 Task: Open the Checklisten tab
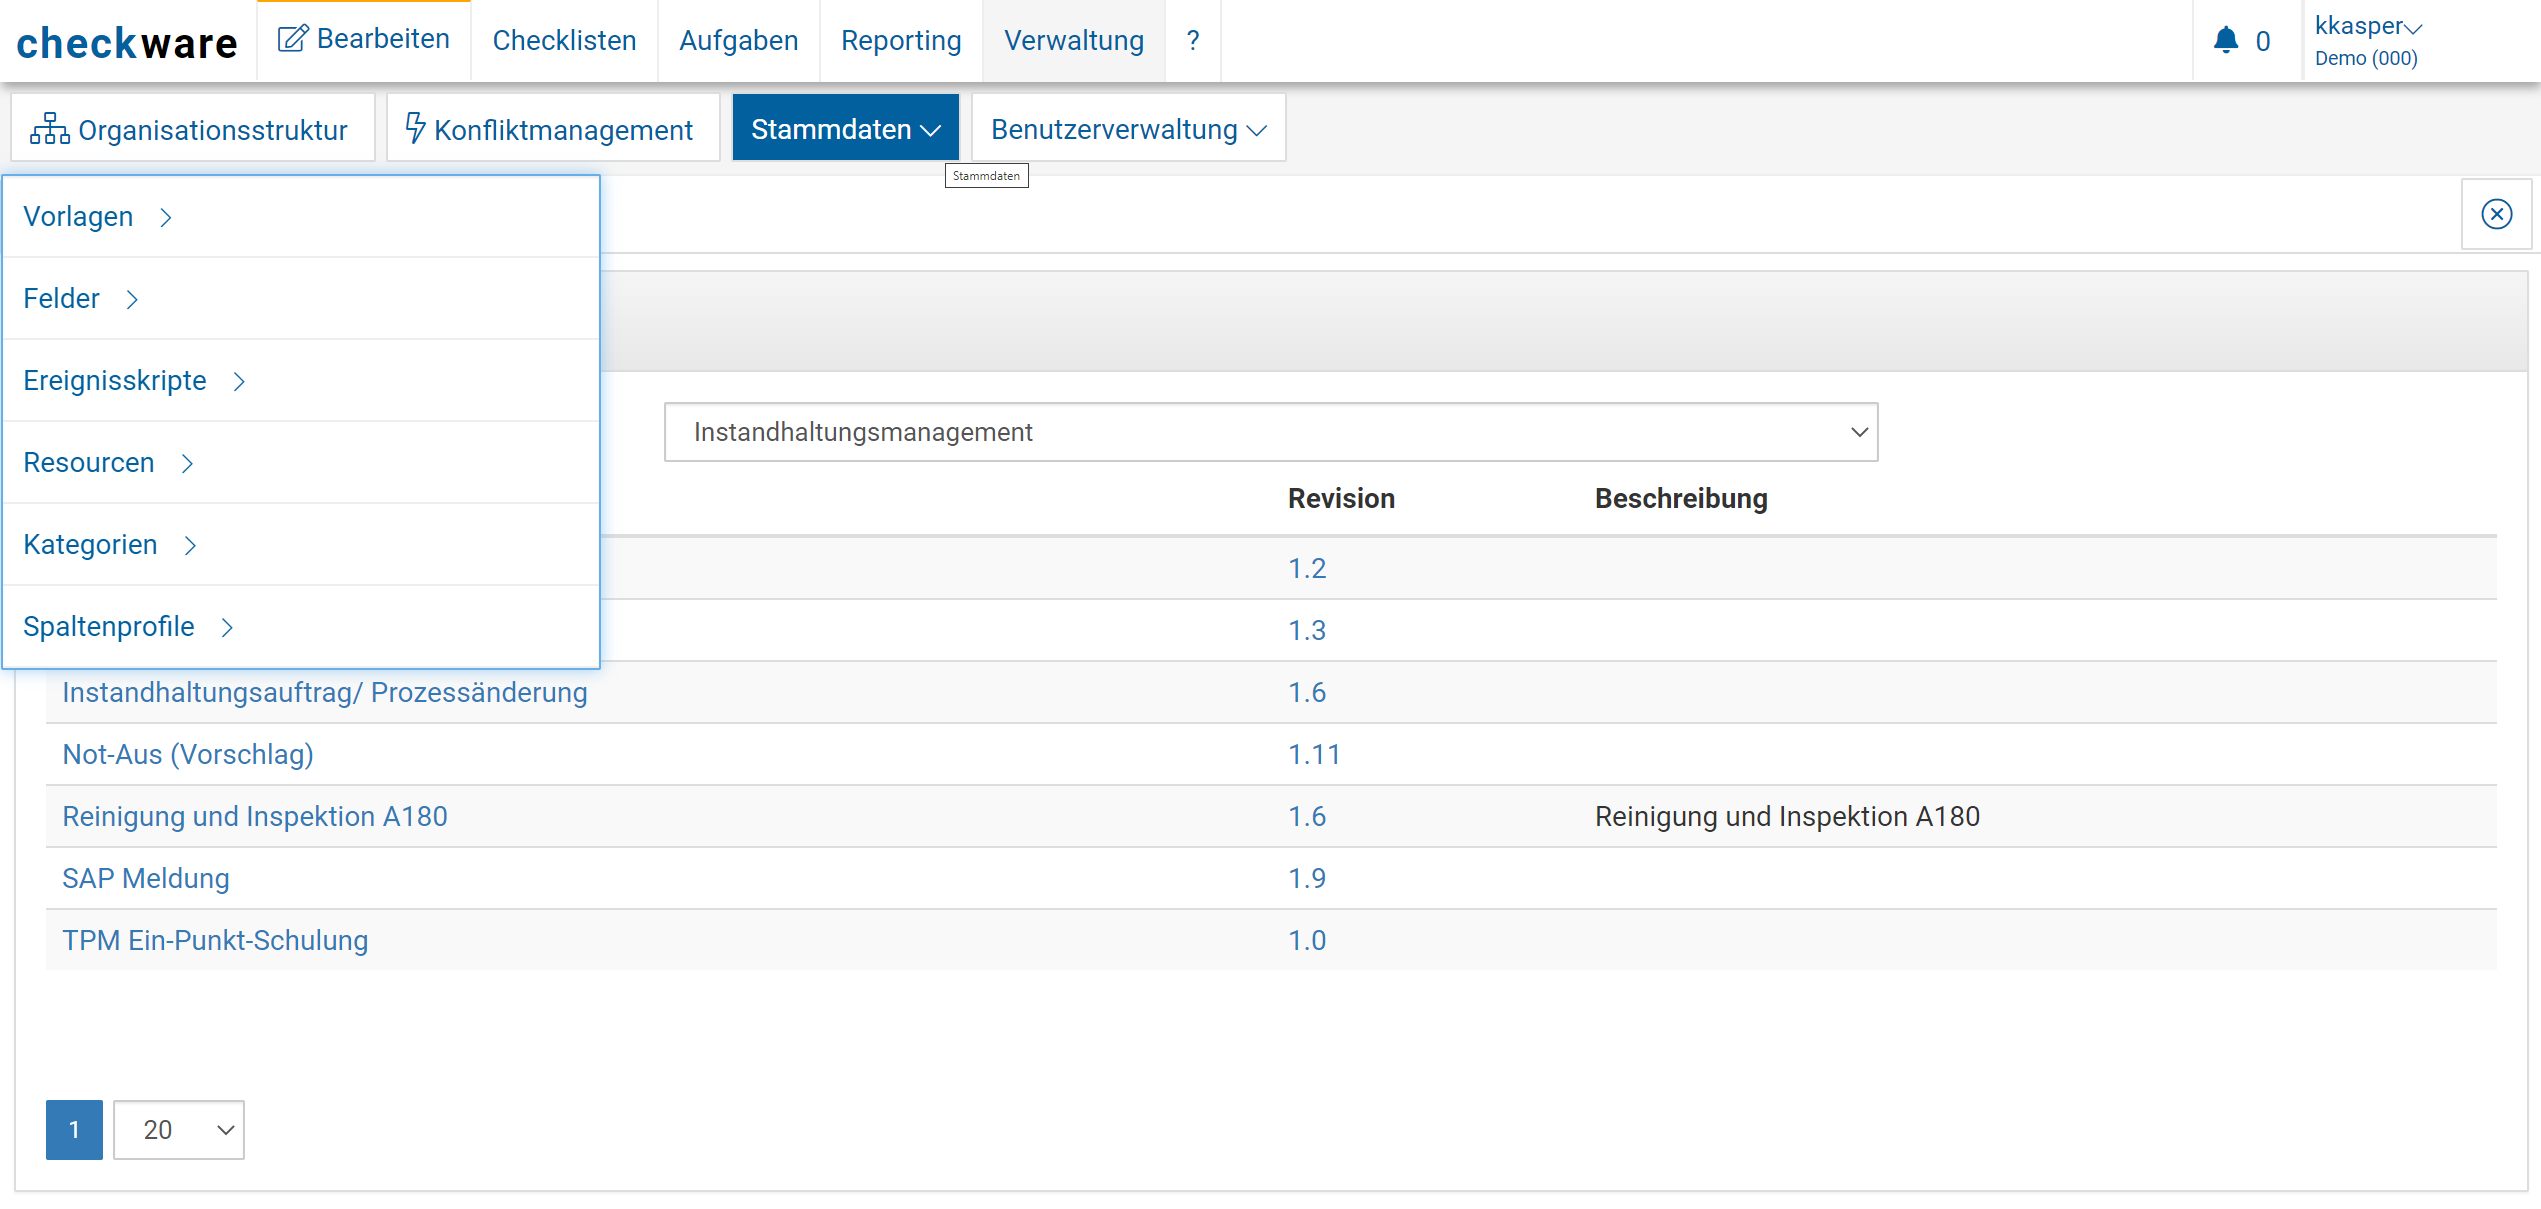click(564, 41)
